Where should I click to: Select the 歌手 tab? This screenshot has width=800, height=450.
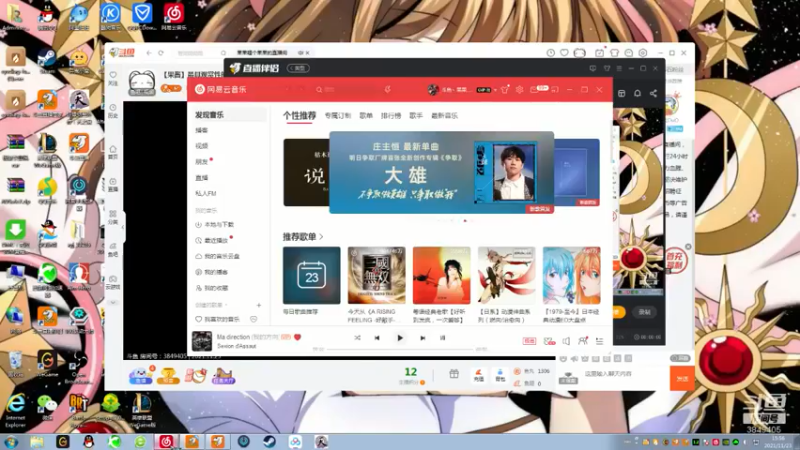point(416,116)
